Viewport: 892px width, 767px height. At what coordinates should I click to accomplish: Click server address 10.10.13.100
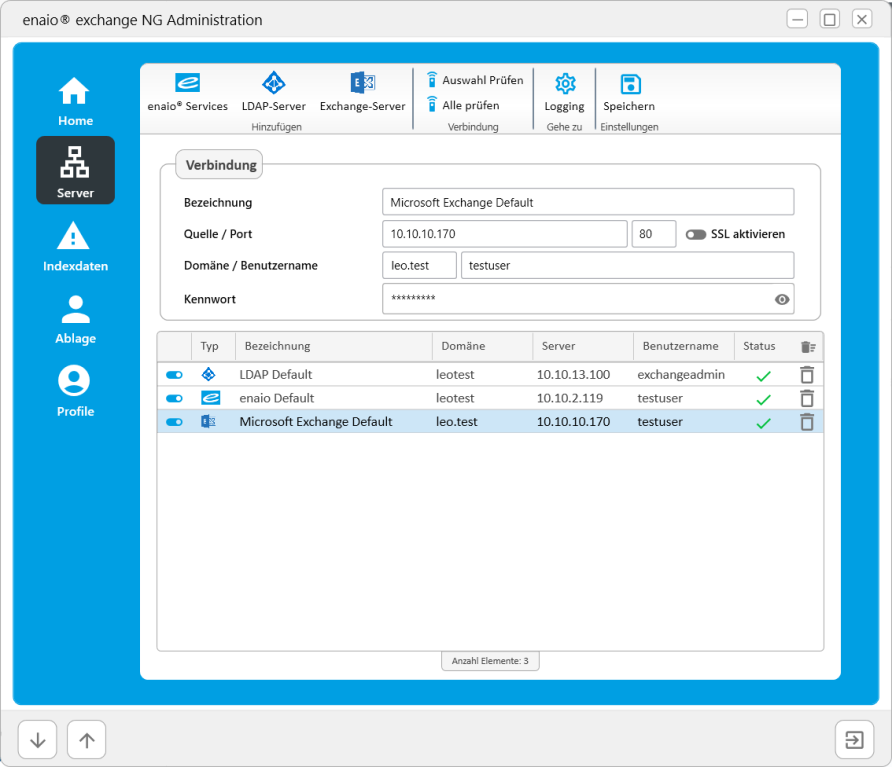pos(573,374)
